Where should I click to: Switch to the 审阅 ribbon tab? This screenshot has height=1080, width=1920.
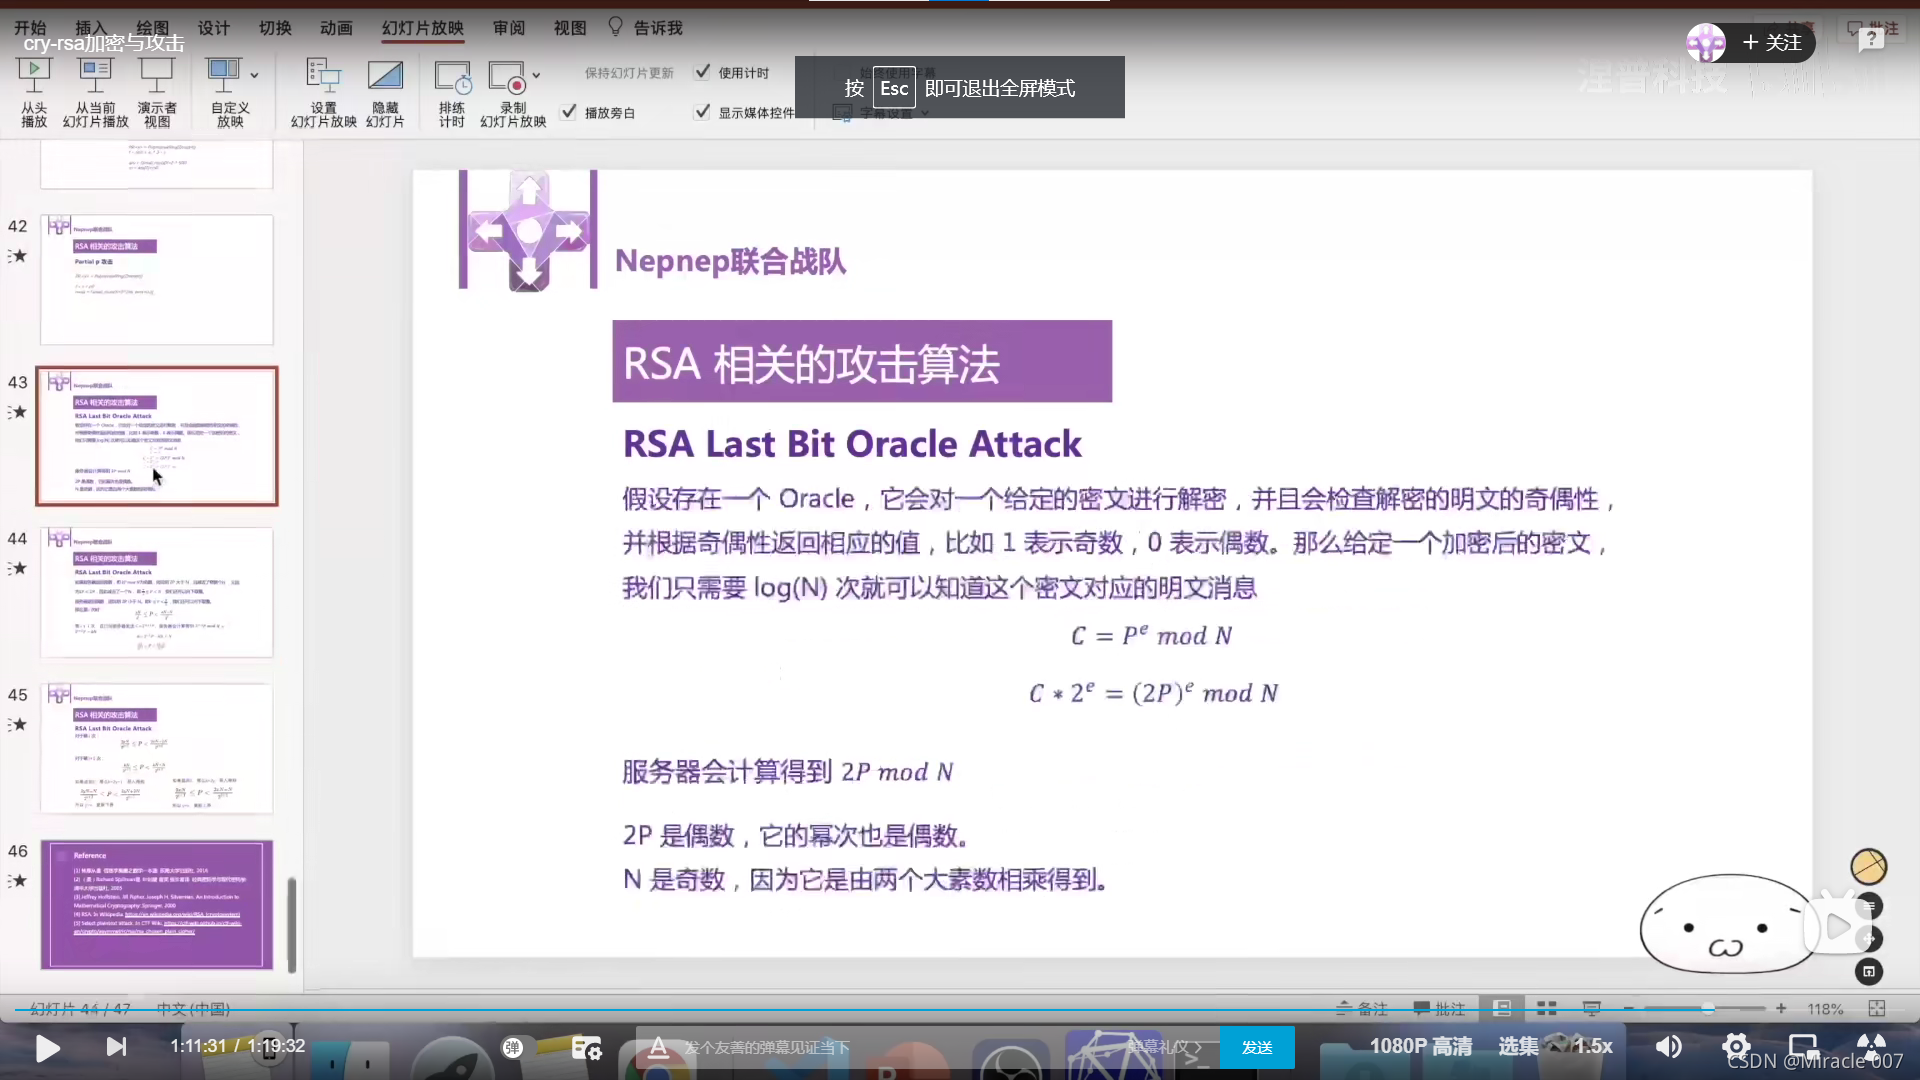pos(509,28)
